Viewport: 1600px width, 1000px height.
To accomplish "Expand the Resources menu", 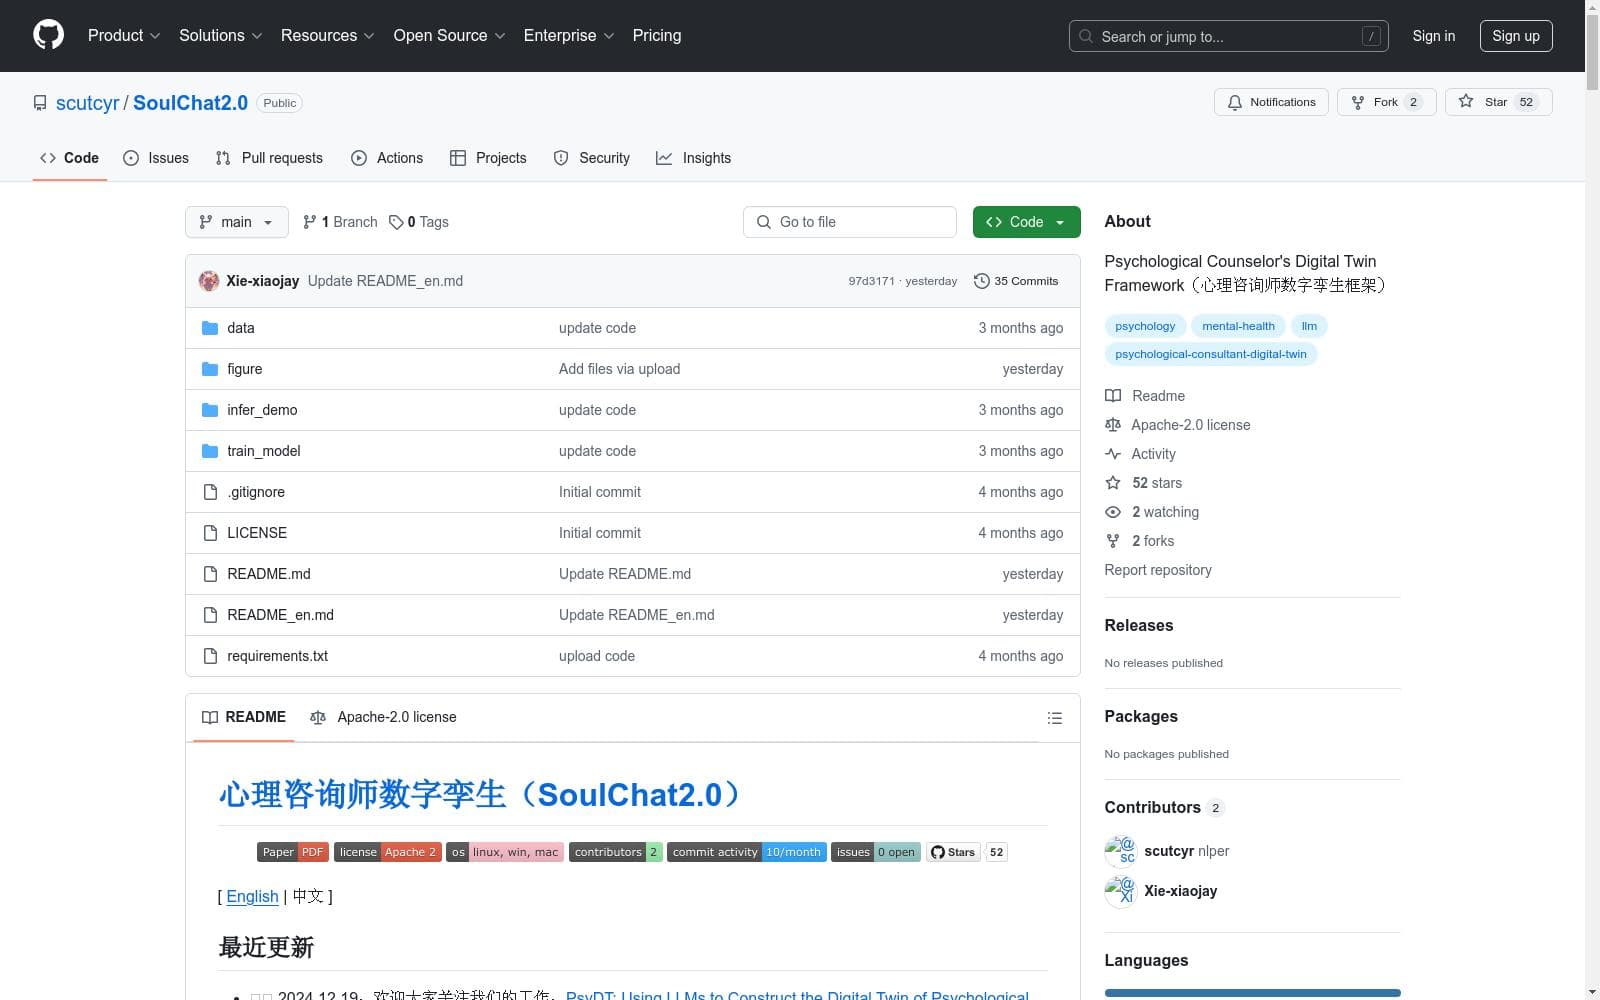I will coord(327,35).
